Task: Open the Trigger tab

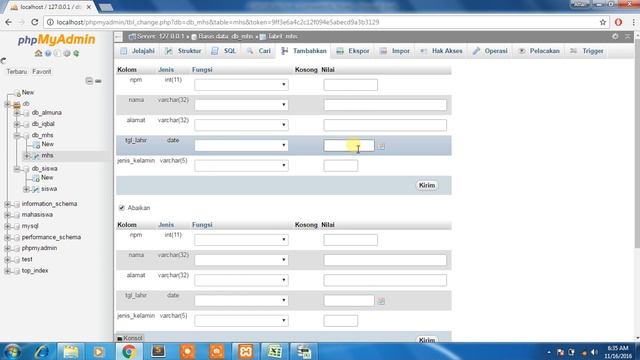Action: coord(587,51)
